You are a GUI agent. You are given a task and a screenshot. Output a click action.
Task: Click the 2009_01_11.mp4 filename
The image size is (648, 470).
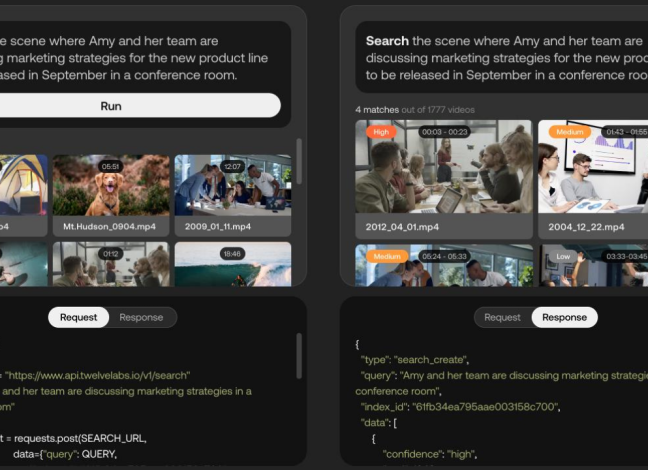pyautogui.click(x=218, y=227)
